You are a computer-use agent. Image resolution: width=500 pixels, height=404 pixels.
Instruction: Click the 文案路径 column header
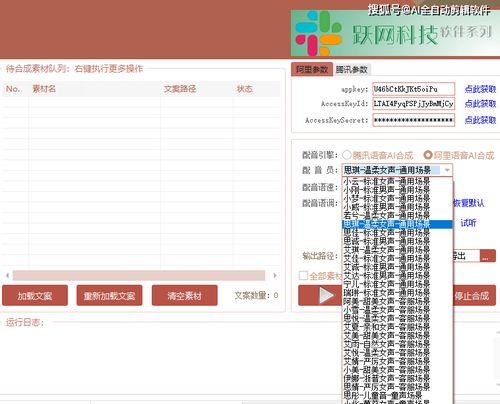(197, 89)
